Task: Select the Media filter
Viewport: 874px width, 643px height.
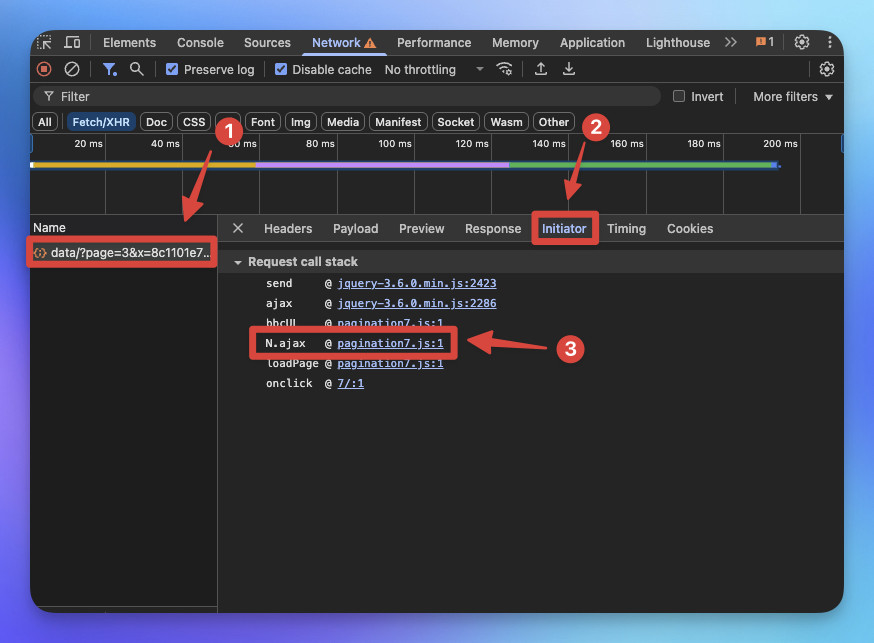Action: [x=343, y=122]
